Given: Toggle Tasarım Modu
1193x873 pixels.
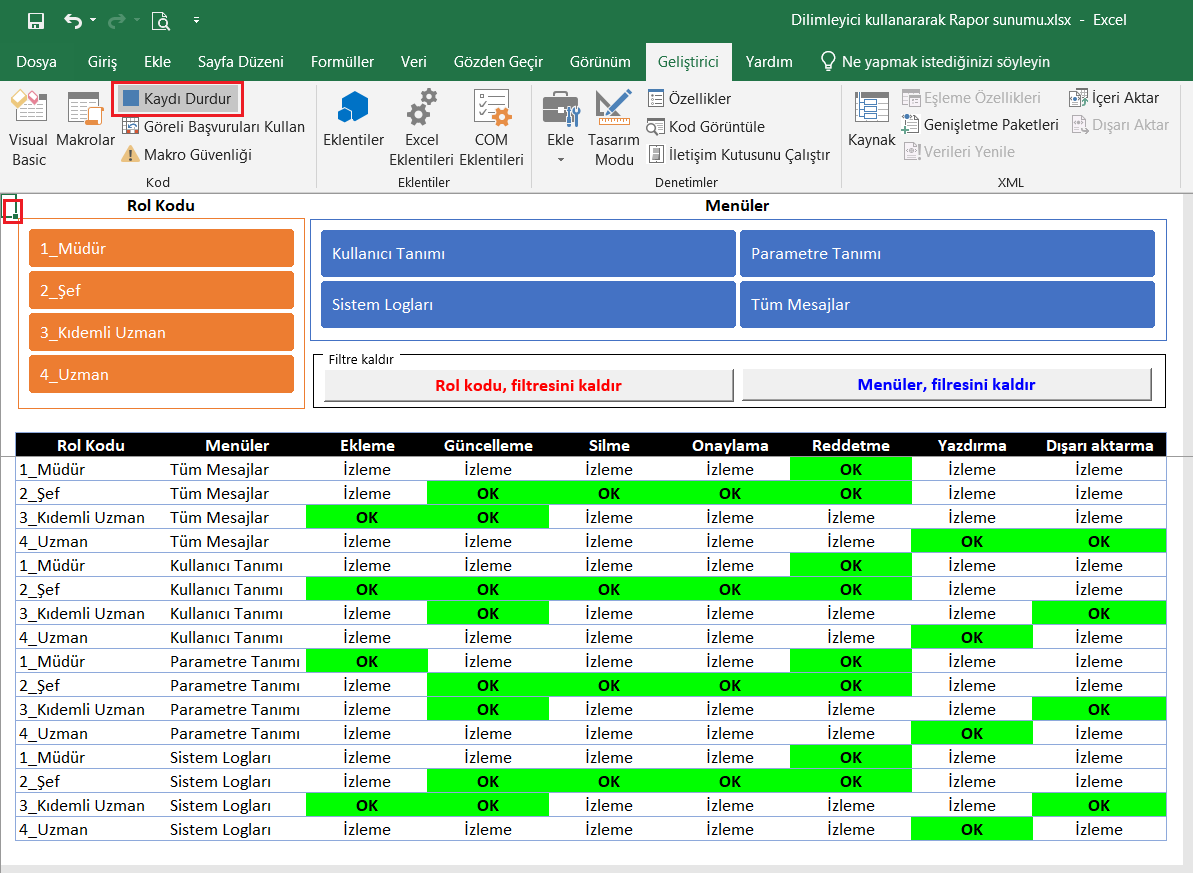Looking at the screenshot, I should (614, 128).
